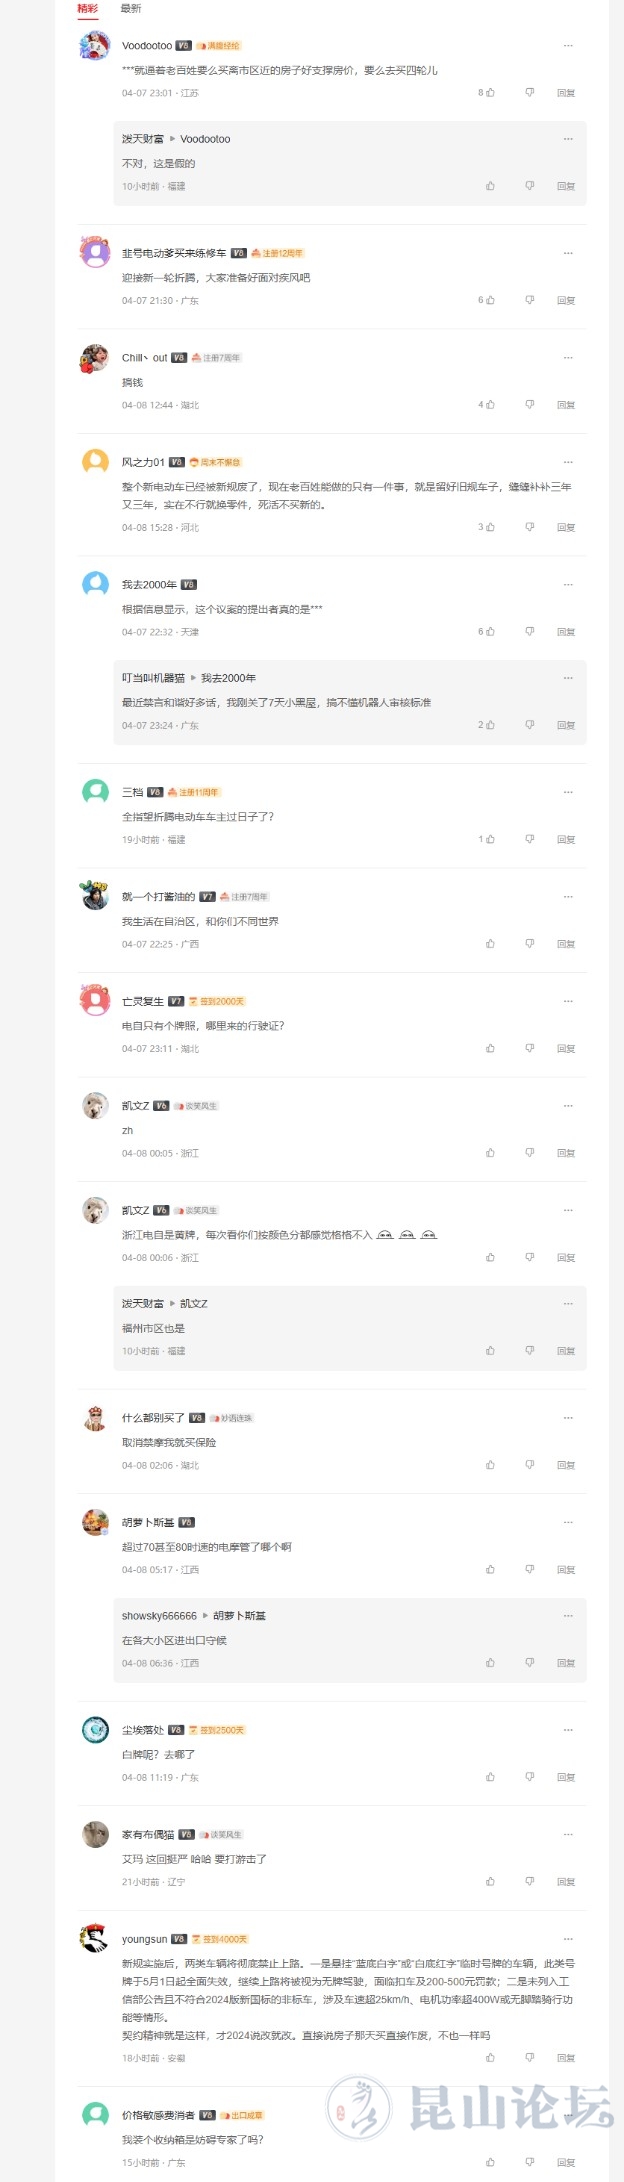Thumbs-up showsky666666's reply
Viewport: 624px width, 2182px height.
(490, 1663)
